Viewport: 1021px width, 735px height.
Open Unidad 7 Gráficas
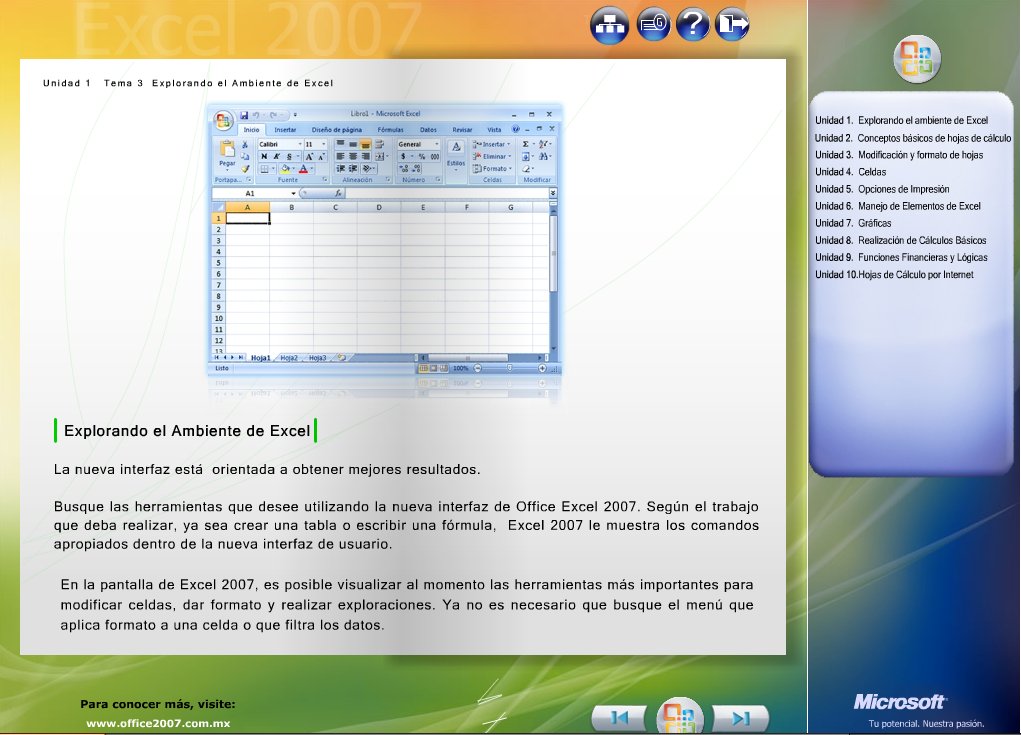click(853, 223)
